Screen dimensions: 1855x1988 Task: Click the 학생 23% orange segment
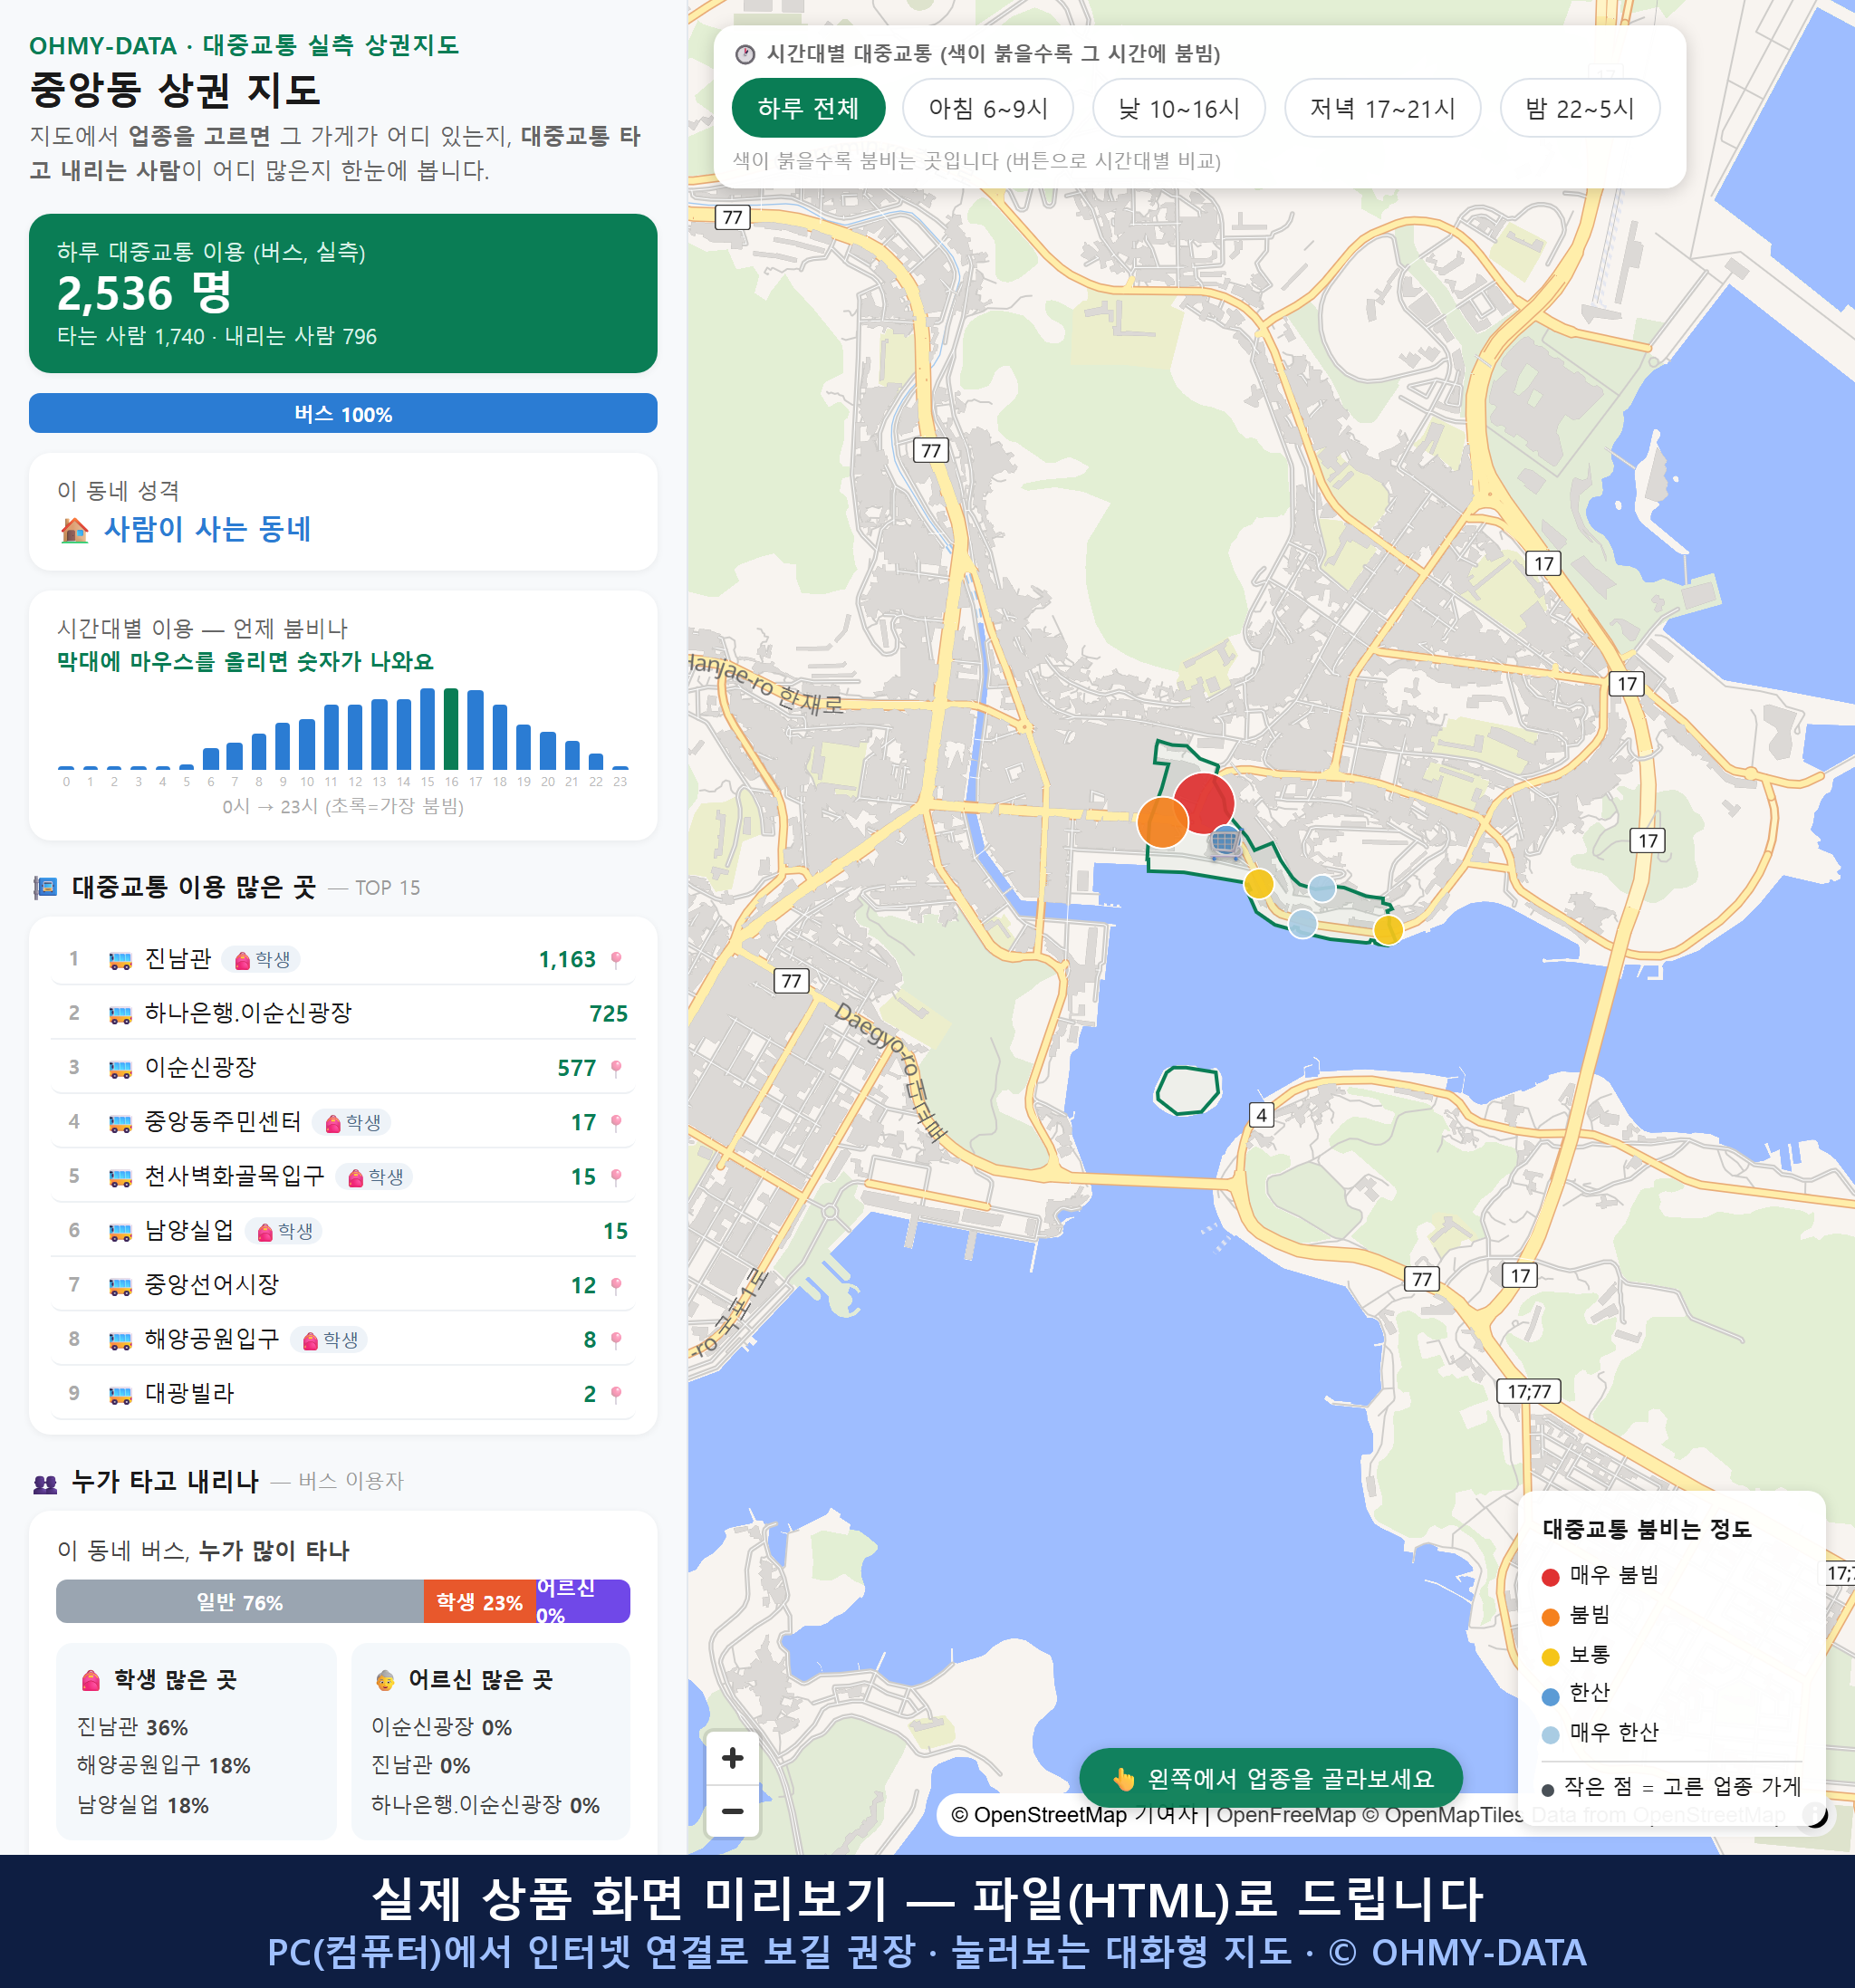pyautogui.click(x=480, y=1601)
